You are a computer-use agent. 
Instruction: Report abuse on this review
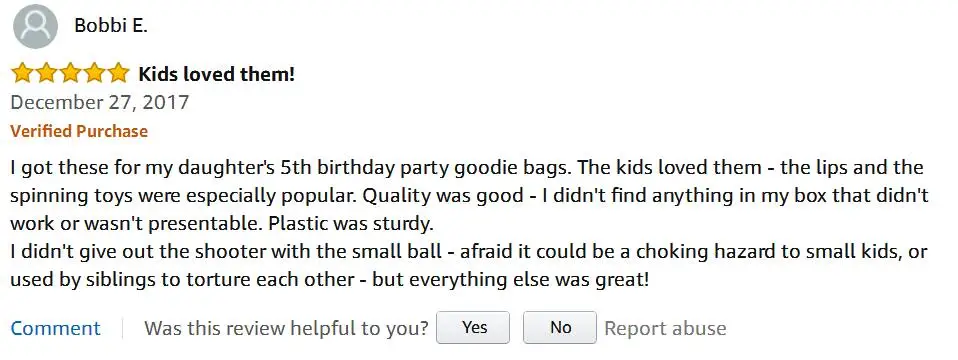(x=665, y=328)
